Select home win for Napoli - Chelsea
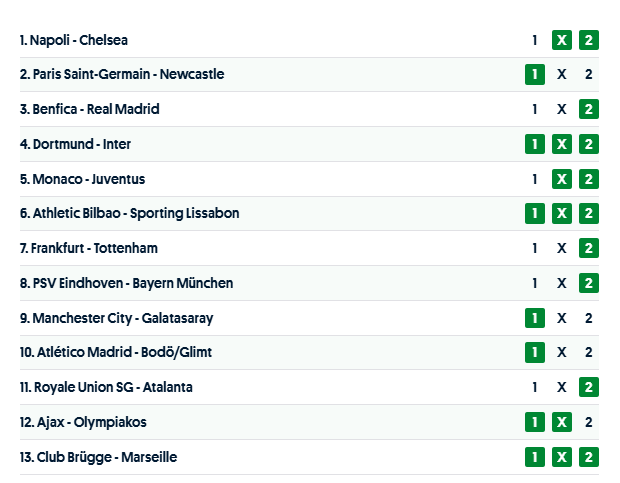Screen dimensions: 620x483 [535, 40]
